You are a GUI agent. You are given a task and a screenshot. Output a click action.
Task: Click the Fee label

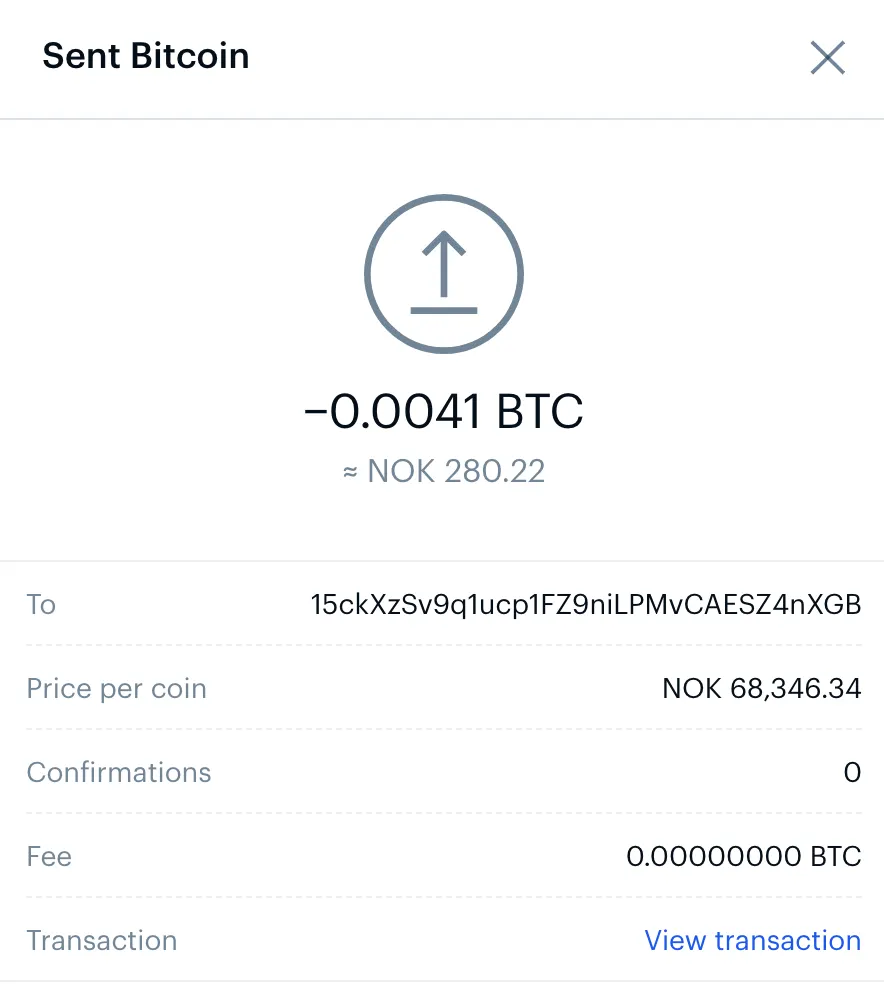click(x=49, y=857)
